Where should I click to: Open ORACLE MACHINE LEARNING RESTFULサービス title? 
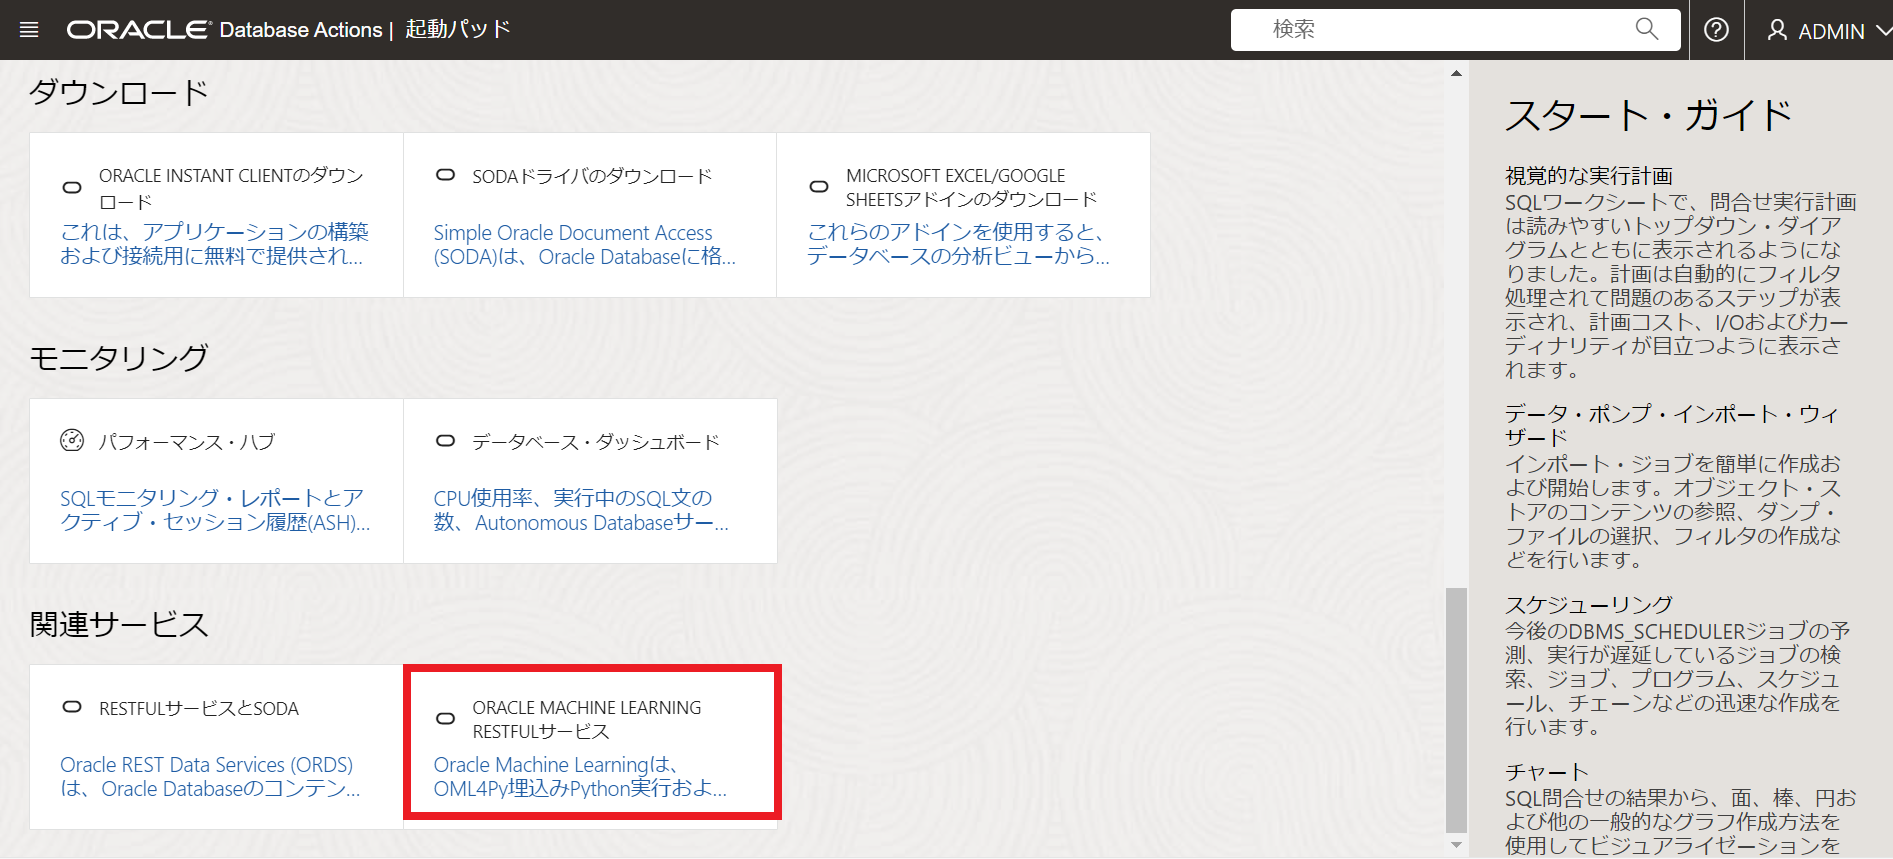pos(587,719)
